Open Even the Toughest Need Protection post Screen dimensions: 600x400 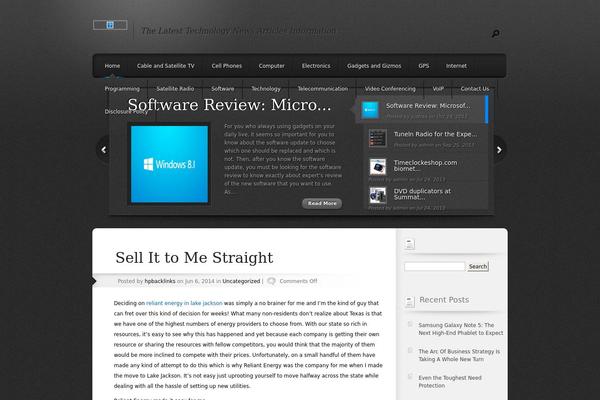(450, 382)
